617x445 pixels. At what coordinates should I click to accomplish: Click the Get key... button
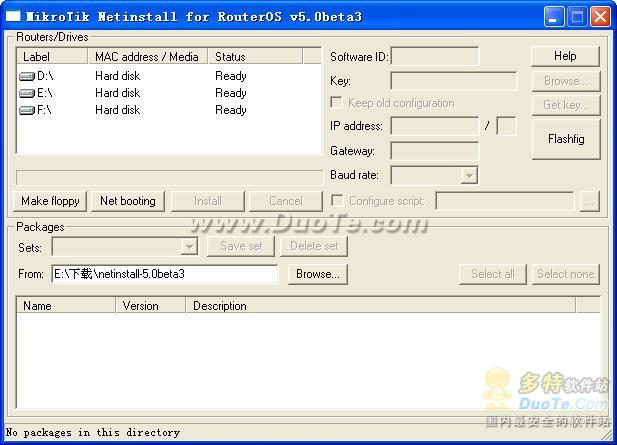(565, 105)
